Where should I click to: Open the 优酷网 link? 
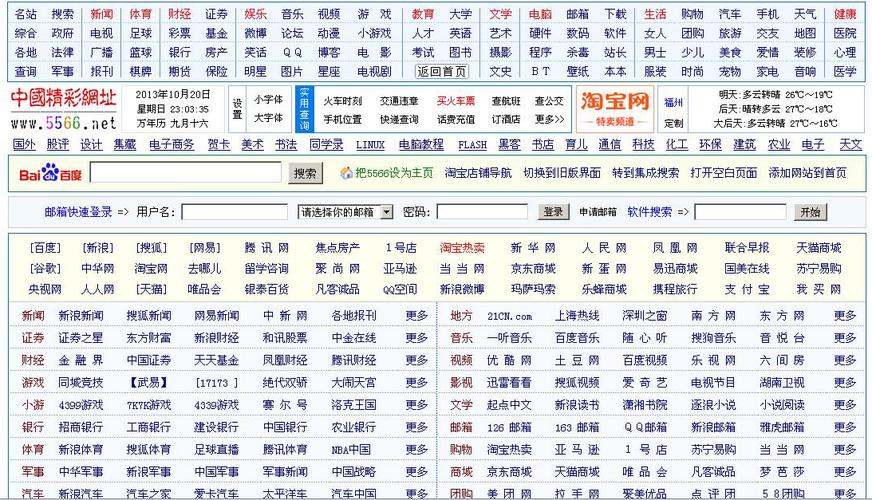(x=509, y=360)
